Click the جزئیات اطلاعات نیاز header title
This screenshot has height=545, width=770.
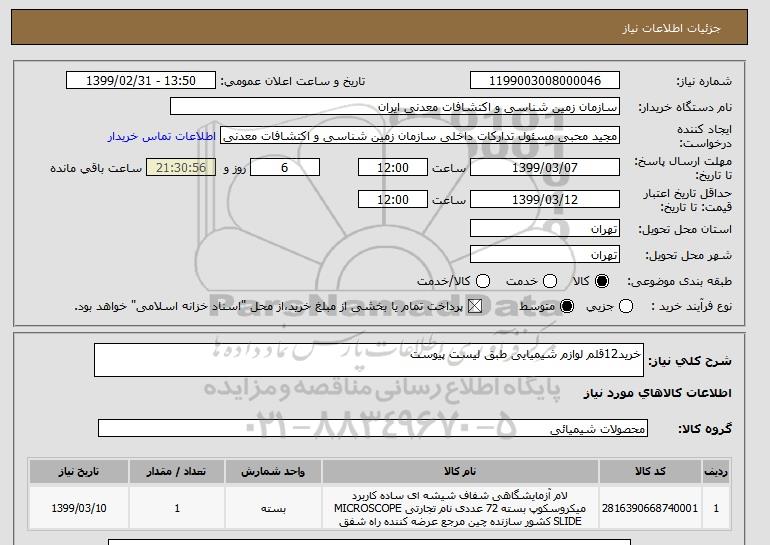pyautogui.click(x=671, y=28)
